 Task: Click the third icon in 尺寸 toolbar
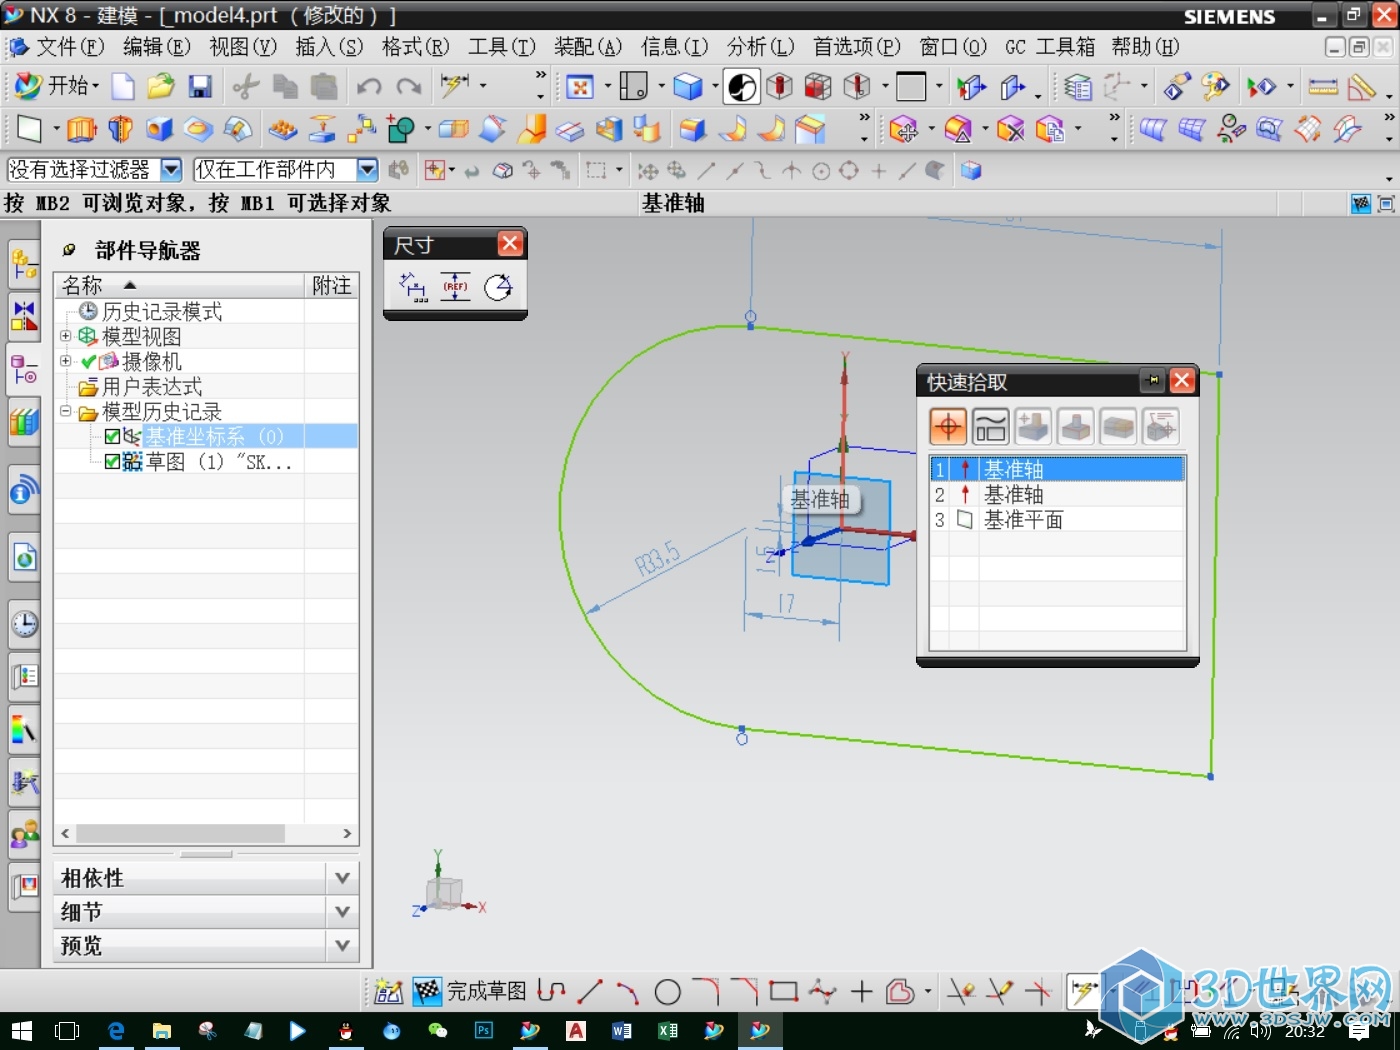(498, 288)
